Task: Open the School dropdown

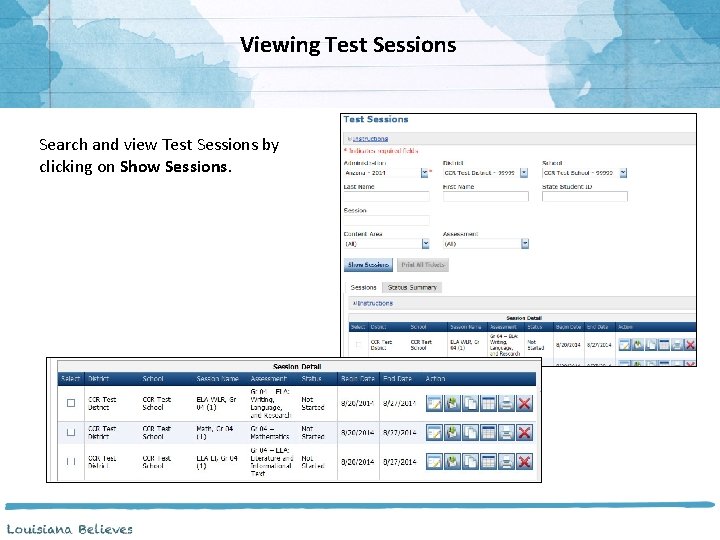Action: pyautogui.click(x=623, y=173)
